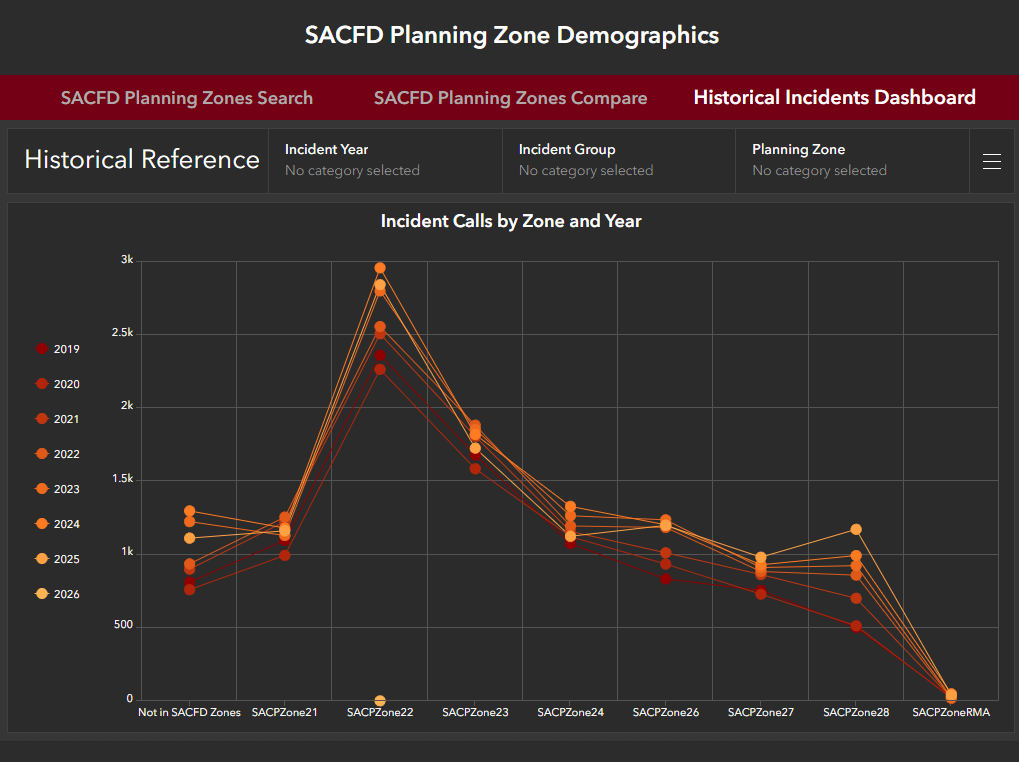Screen dimensions: 1019x762
Task: Open the hamburger menu in filter bar
Action: pos(991,161)
